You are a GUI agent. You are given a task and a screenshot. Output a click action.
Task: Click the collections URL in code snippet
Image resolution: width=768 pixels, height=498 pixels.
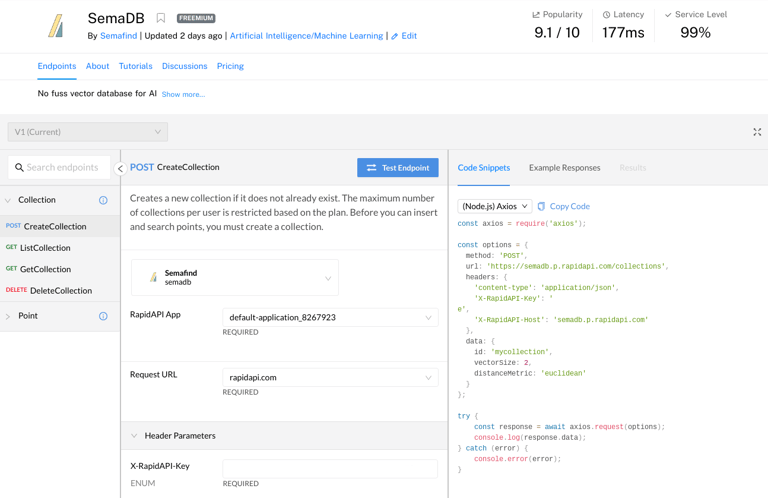pyautogui.click(x=577, y=266)
